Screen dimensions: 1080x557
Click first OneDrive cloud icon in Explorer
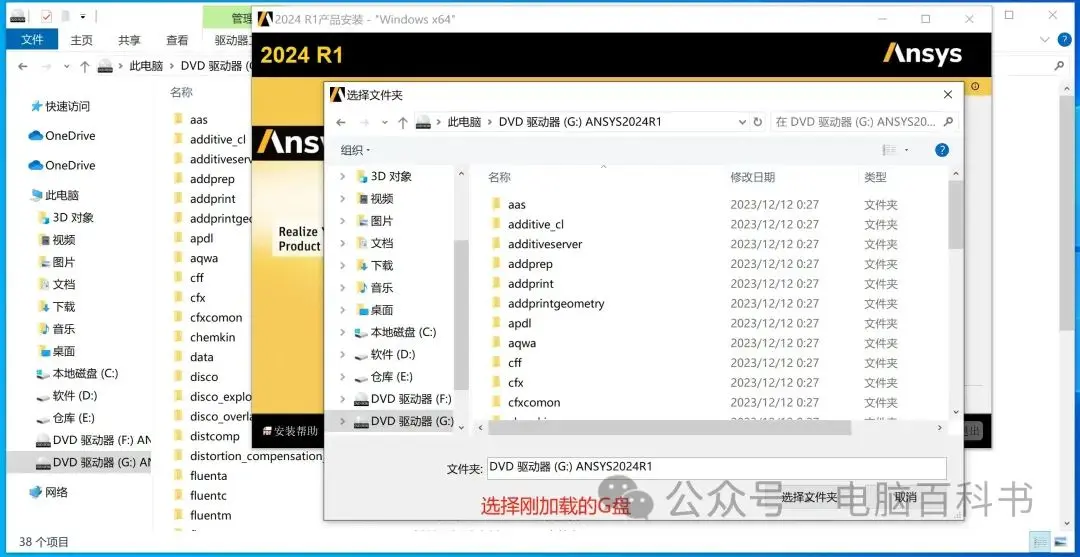pyautogui.click(x=36, y=136)
